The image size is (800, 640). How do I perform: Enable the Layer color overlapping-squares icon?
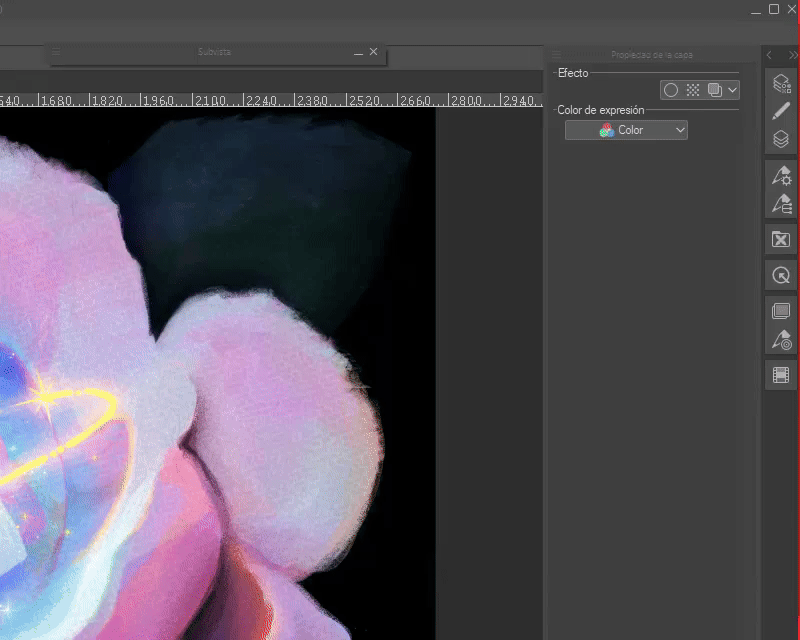pyautogui.click(x=714, y=90)
